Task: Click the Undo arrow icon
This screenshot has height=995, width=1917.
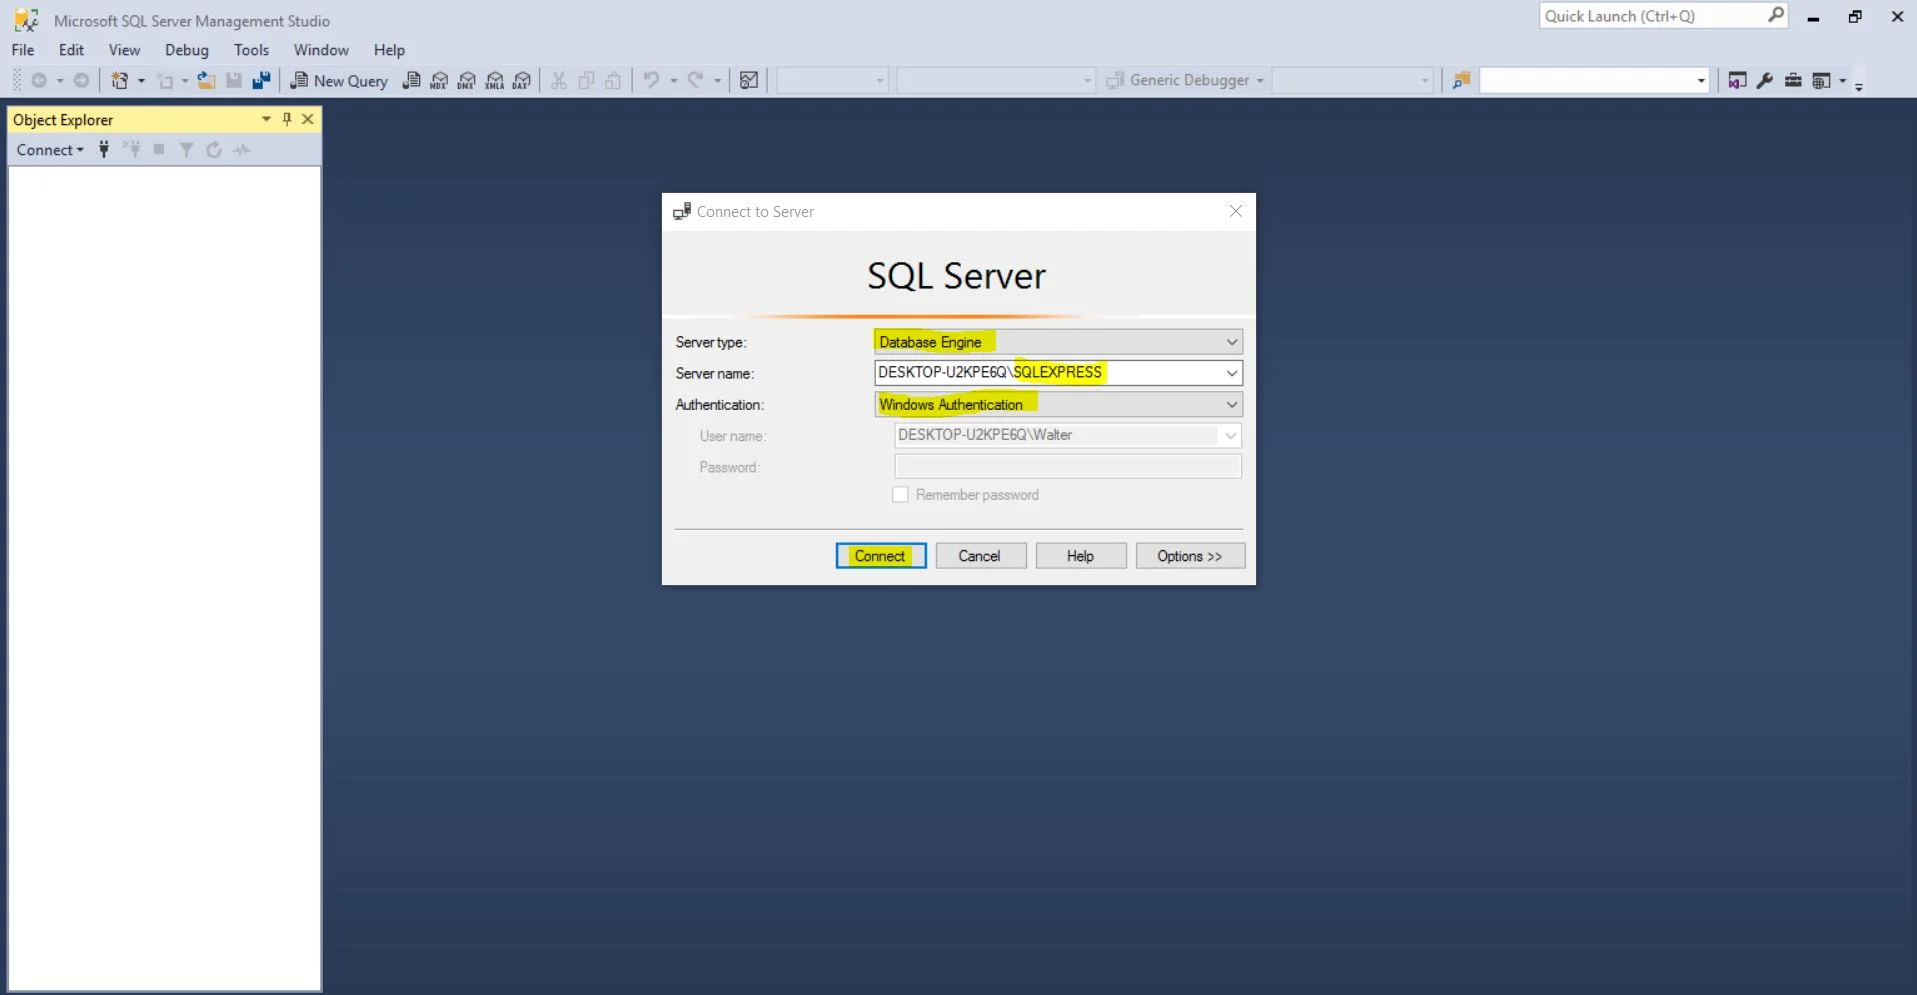Action: (651, 81)
